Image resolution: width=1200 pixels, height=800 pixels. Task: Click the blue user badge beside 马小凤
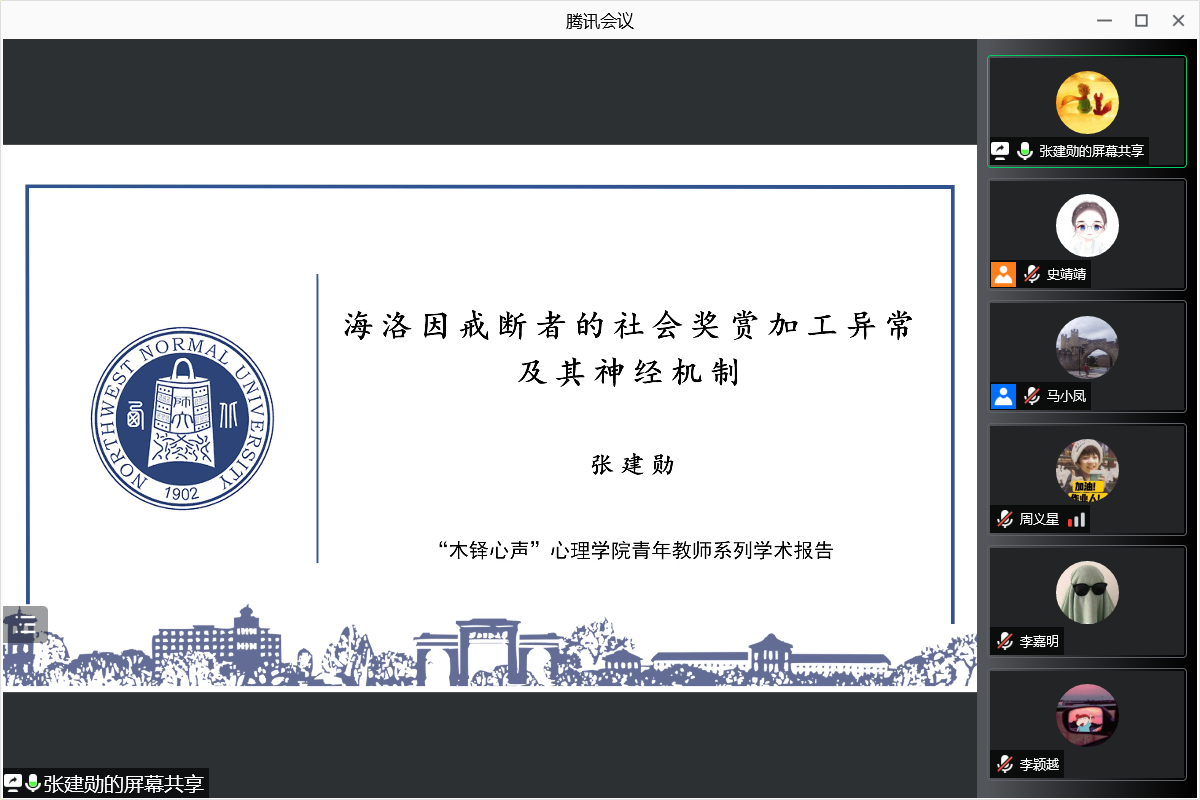point(1003,396)
